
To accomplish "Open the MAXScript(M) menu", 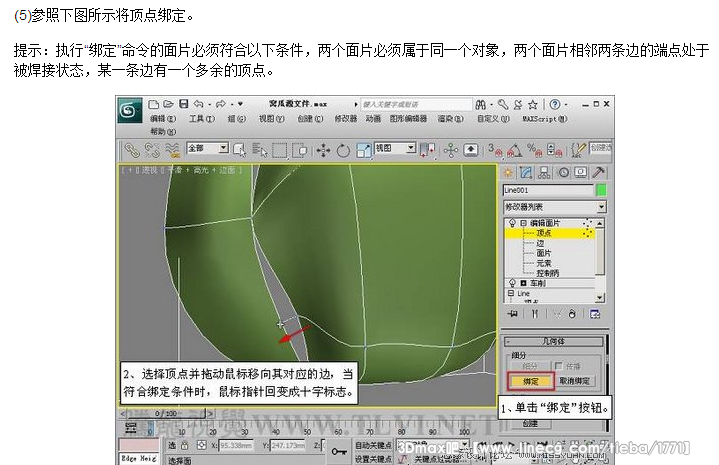I will point(544,119).
